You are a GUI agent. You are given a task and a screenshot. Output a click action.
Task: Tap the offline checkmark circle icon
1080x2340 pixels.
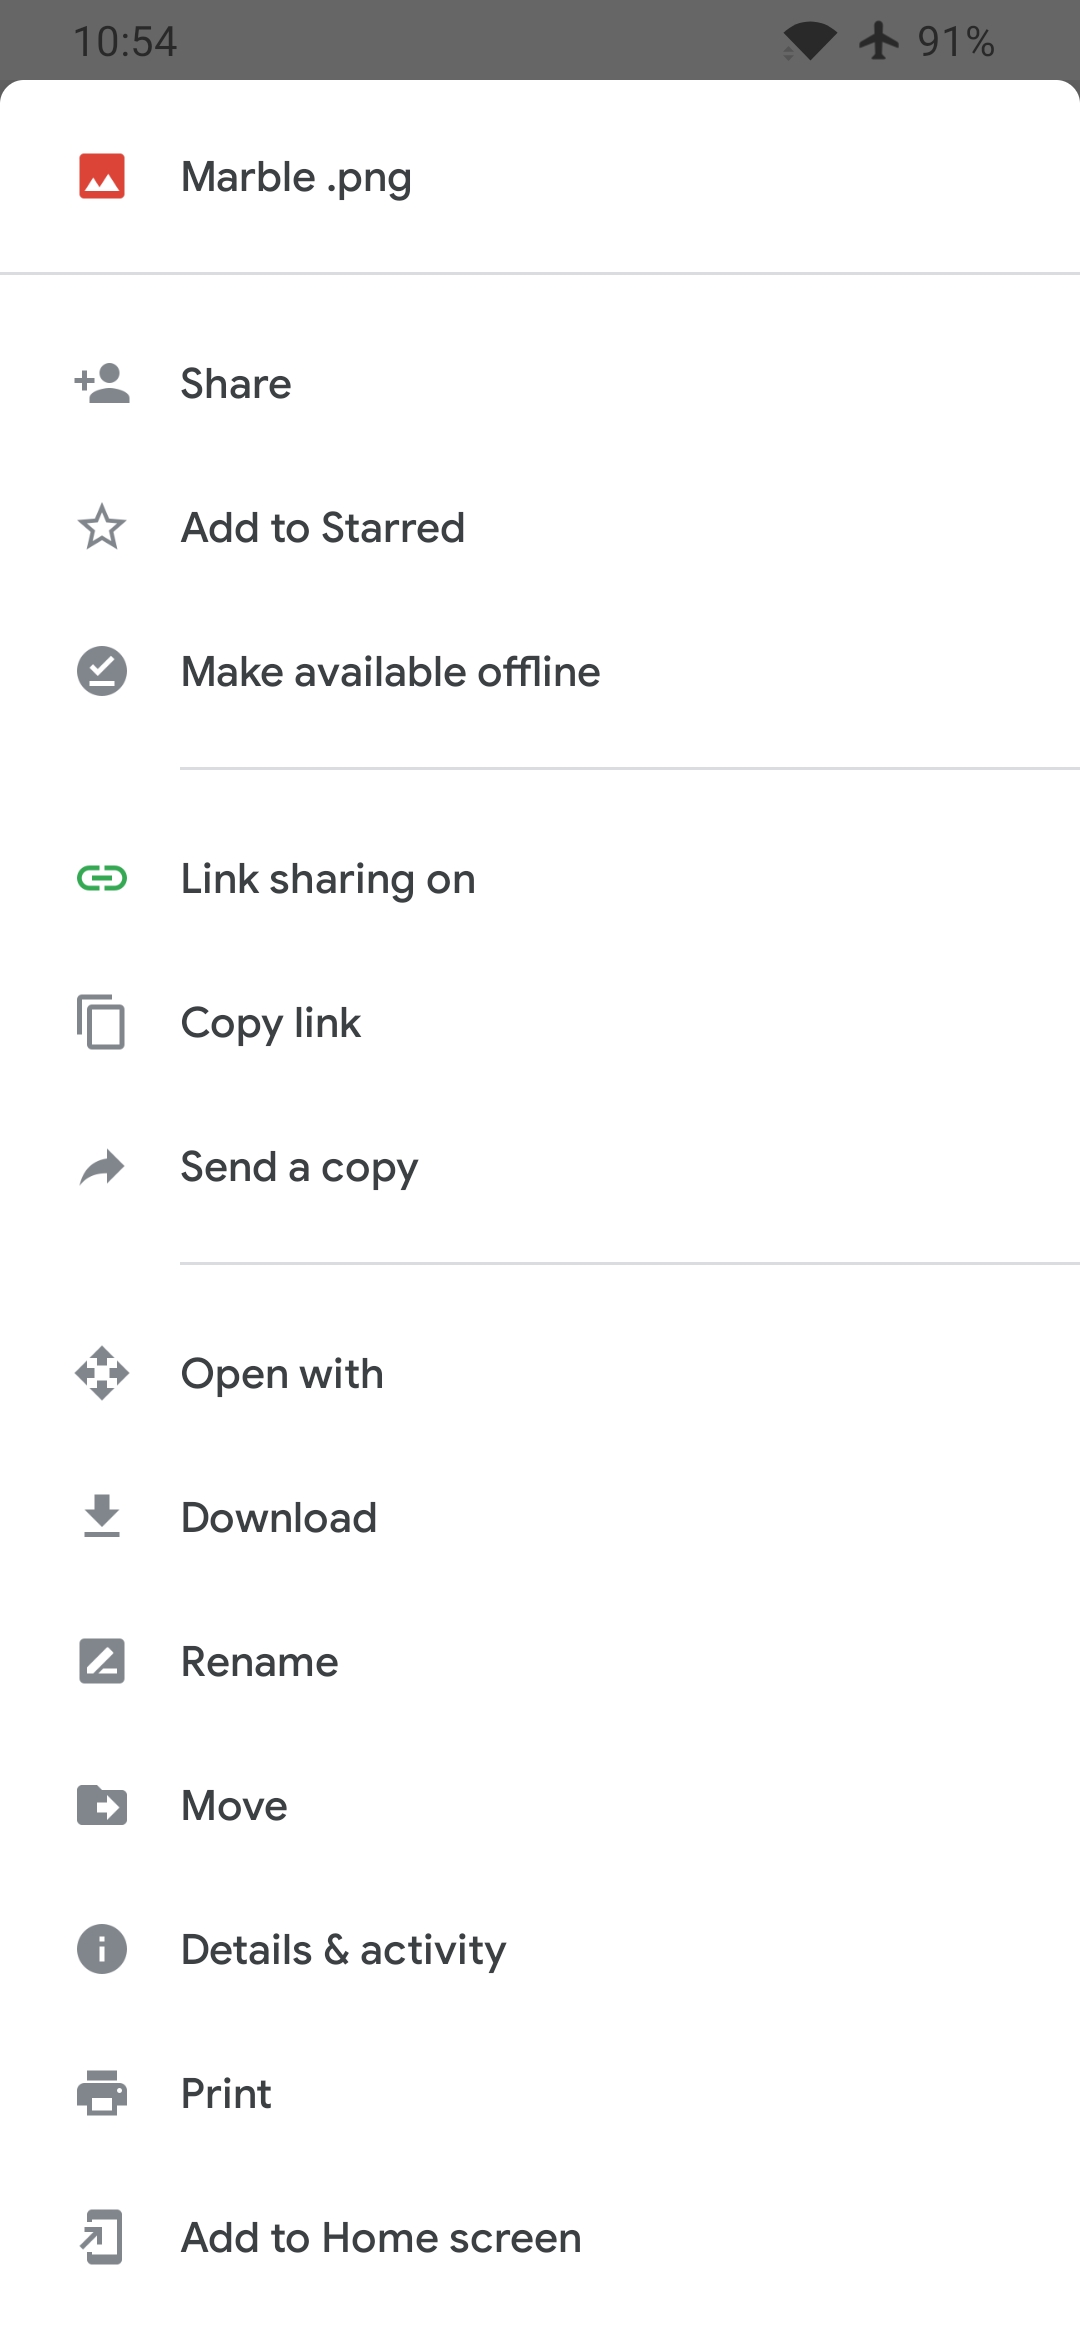click(x=102, y=671)
